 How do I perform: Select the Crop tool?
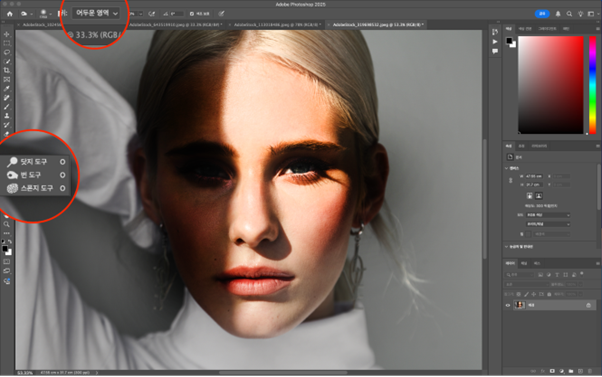(x=7, y=71)
